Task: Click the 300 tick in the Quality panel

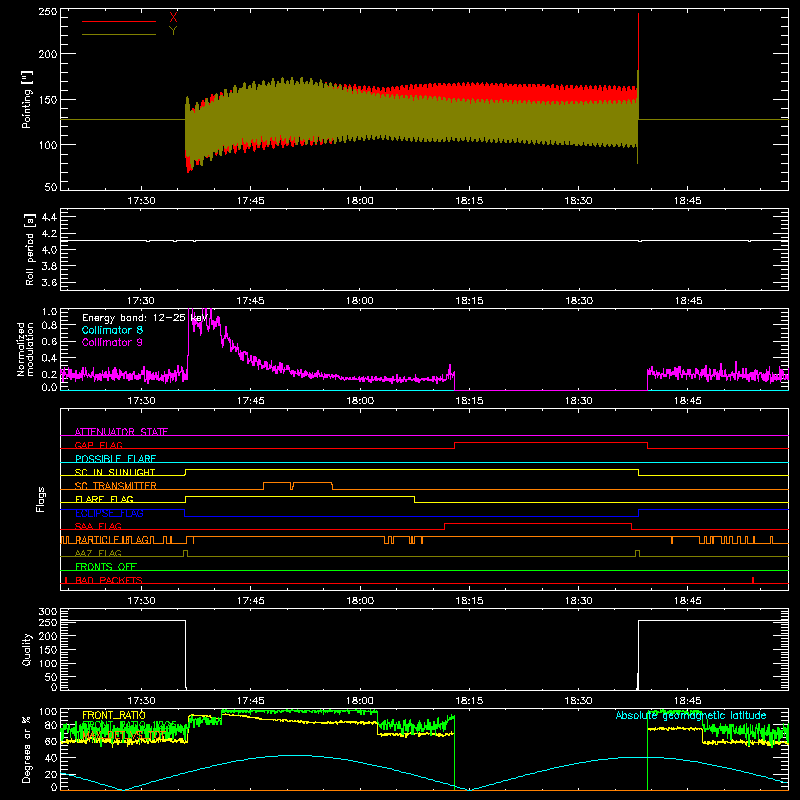Action: pyautogui.click(x=47, y=611)
